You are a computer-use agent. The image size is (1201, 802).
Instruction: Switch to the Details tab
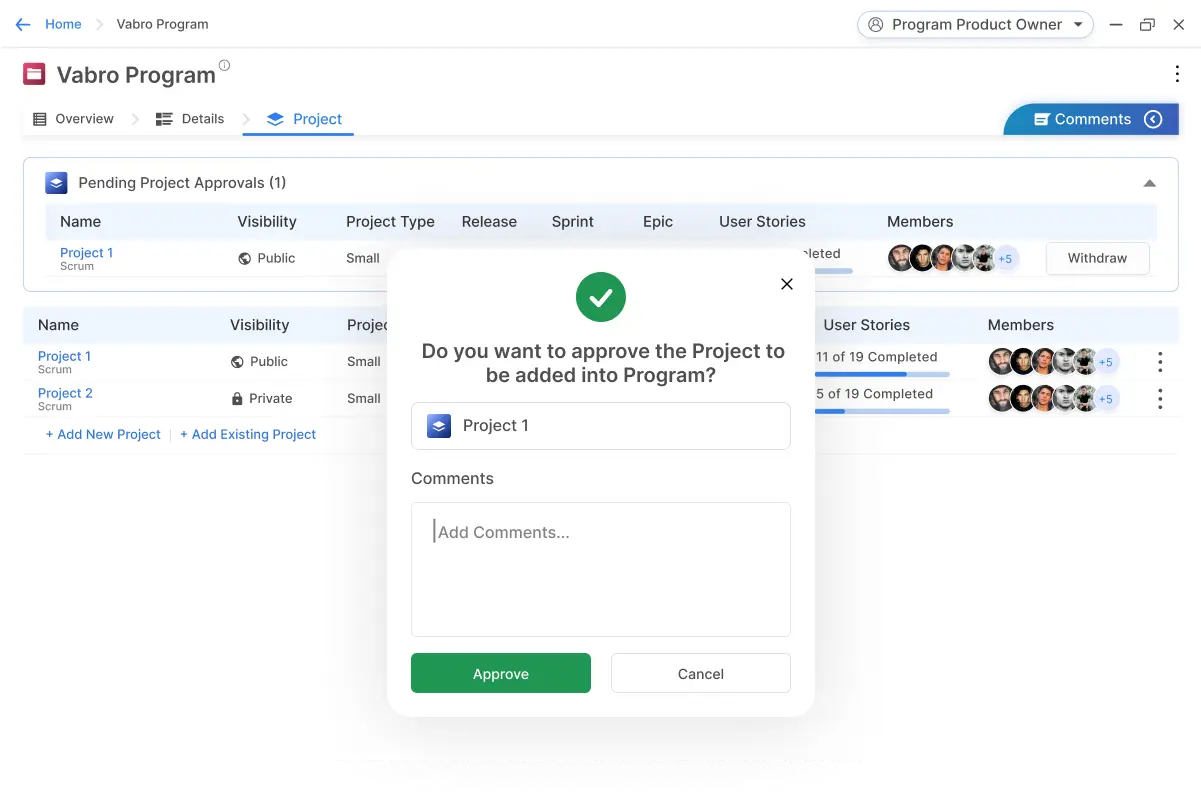pyautogui.click(x=190, y=119)
